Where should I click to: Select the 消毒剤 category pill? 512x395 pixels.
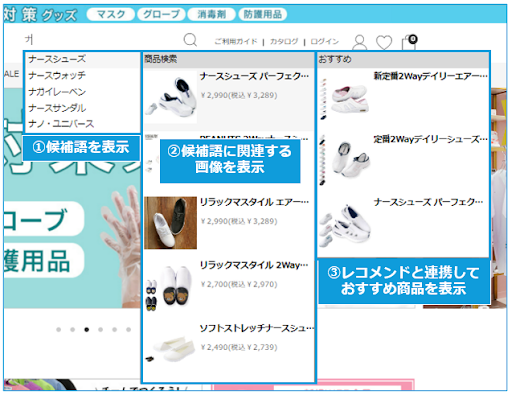[x=212, y=14]
